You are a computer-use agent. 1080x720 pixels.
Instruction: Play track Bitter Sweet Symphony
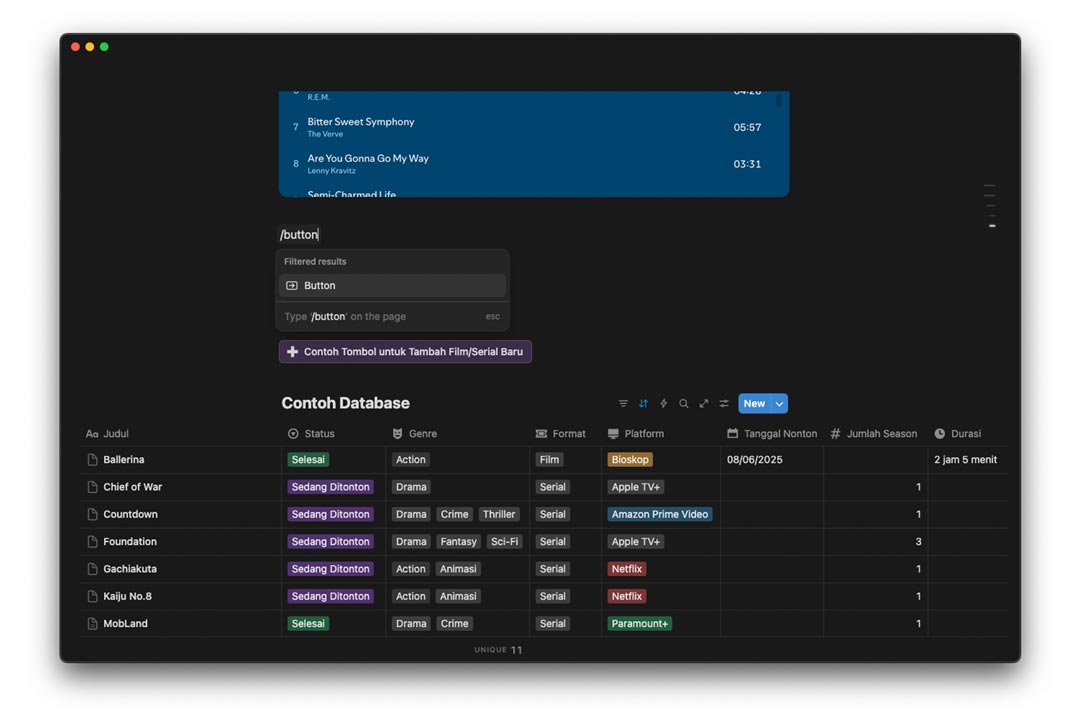point(361,122)
